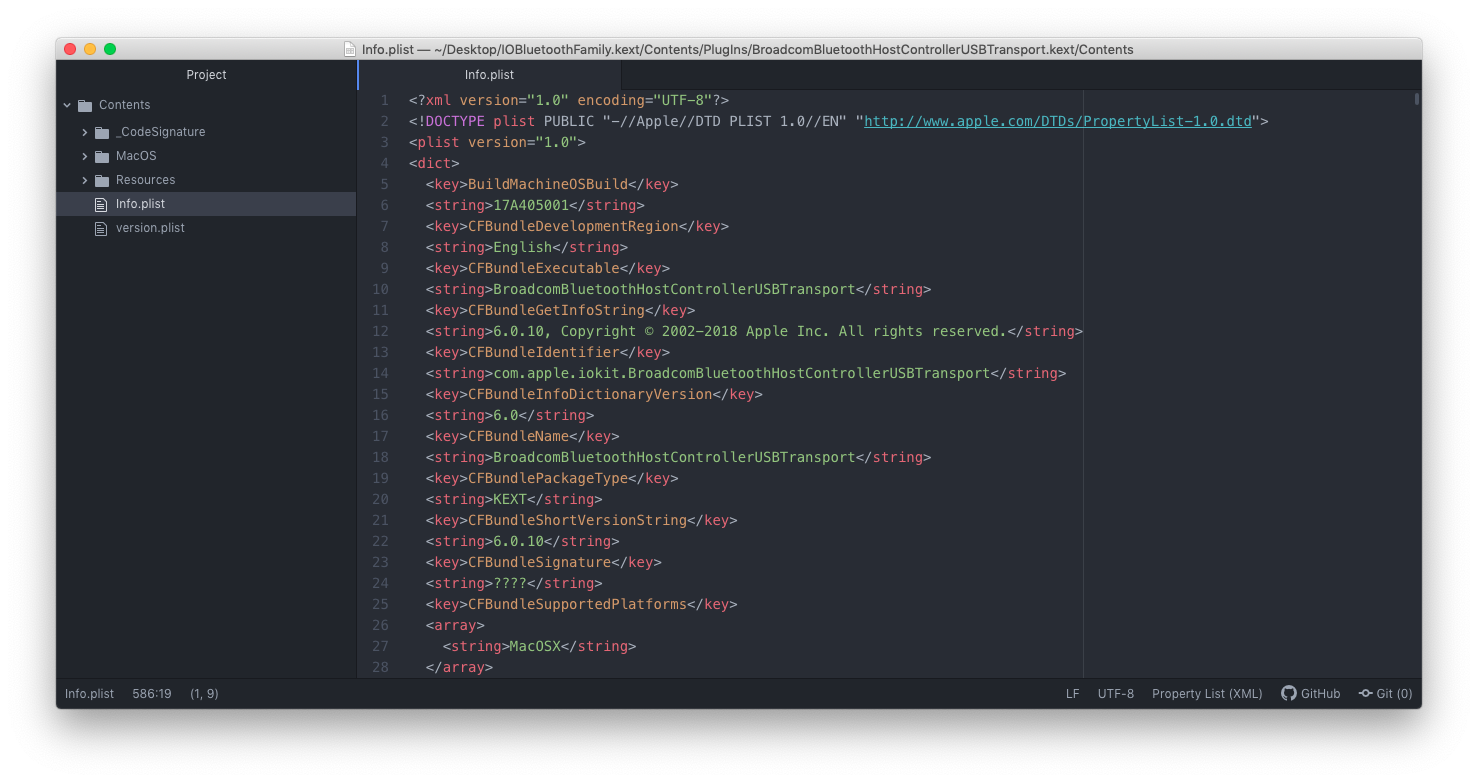Click the opening array tag on line 26

455,625
